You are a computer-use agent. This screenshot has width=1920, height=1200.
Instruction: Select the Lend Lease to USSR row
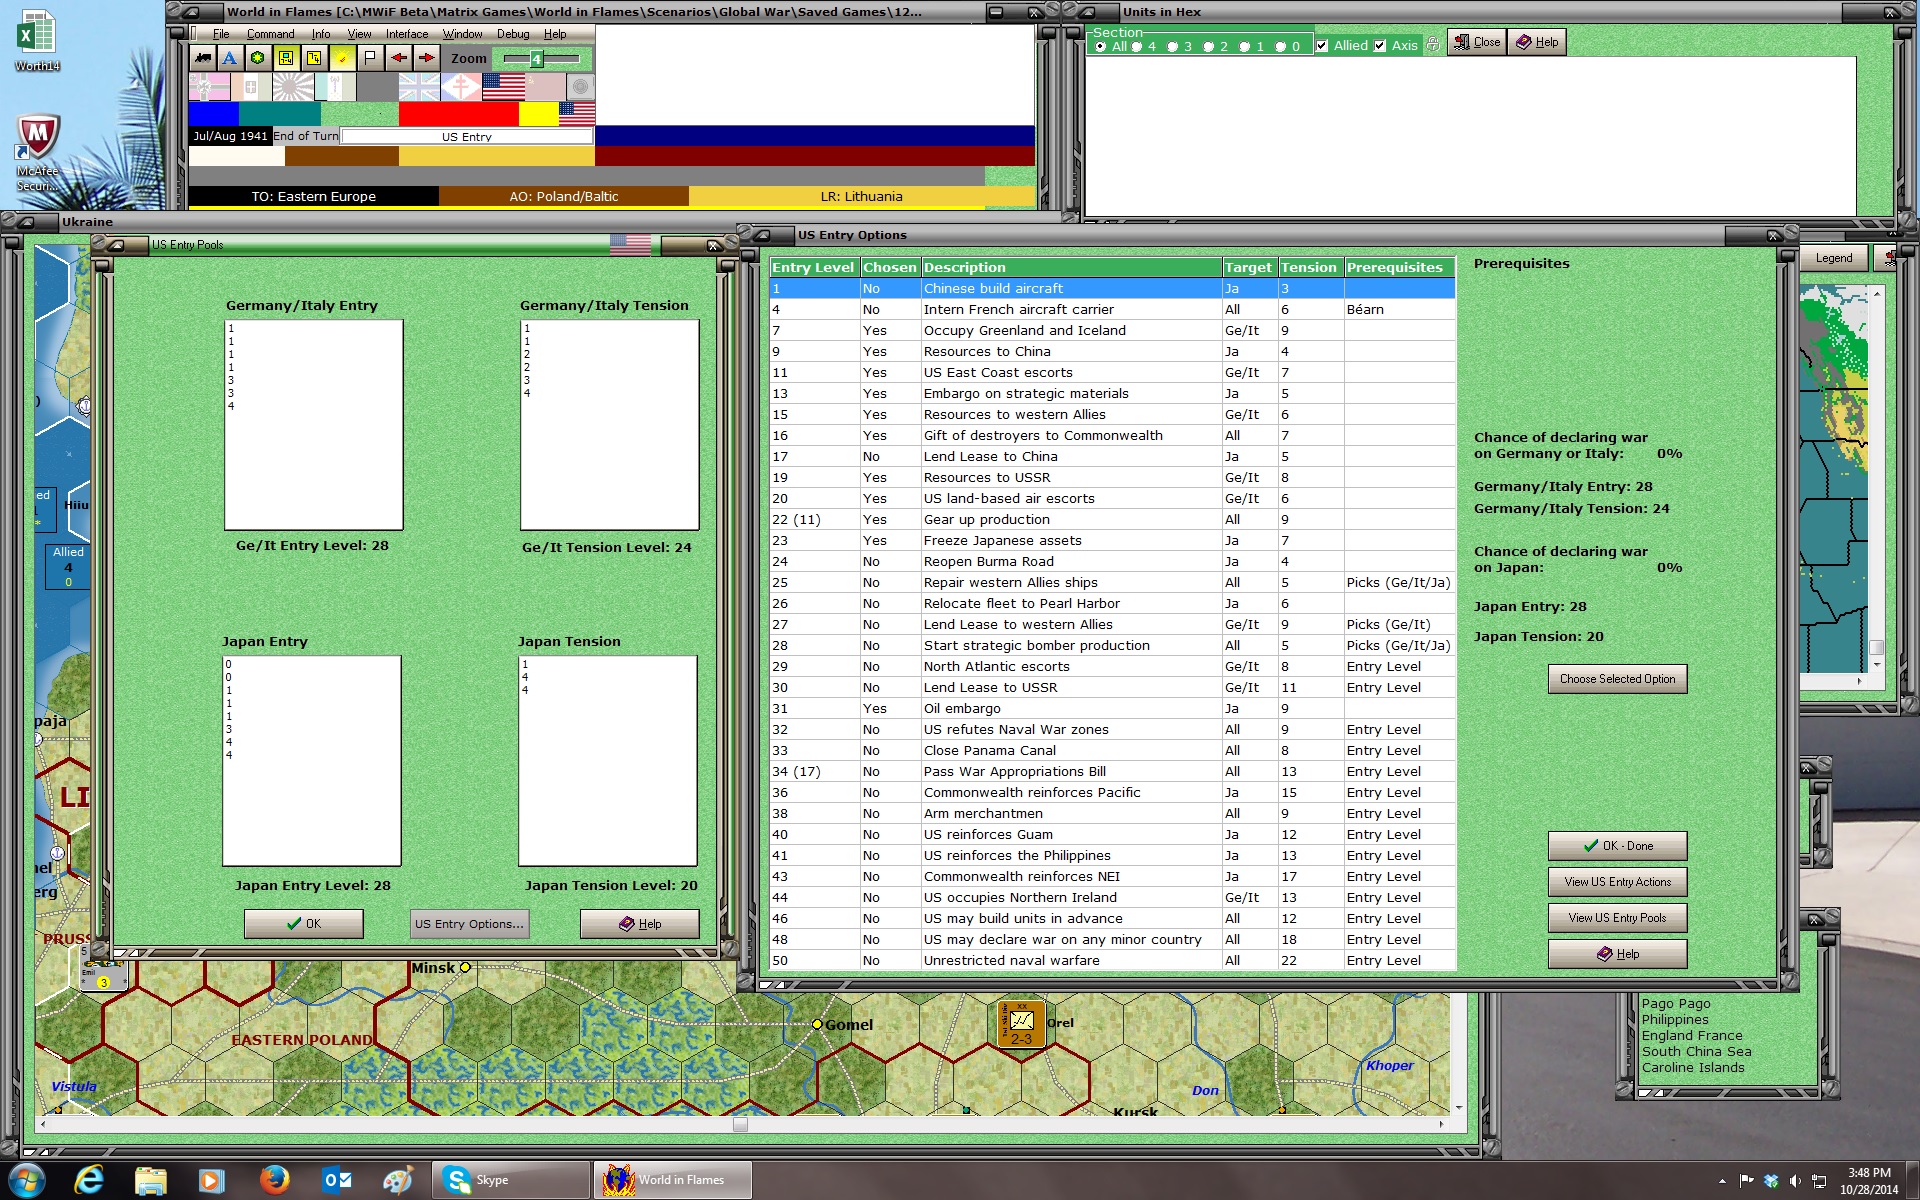click(1112, 687)
